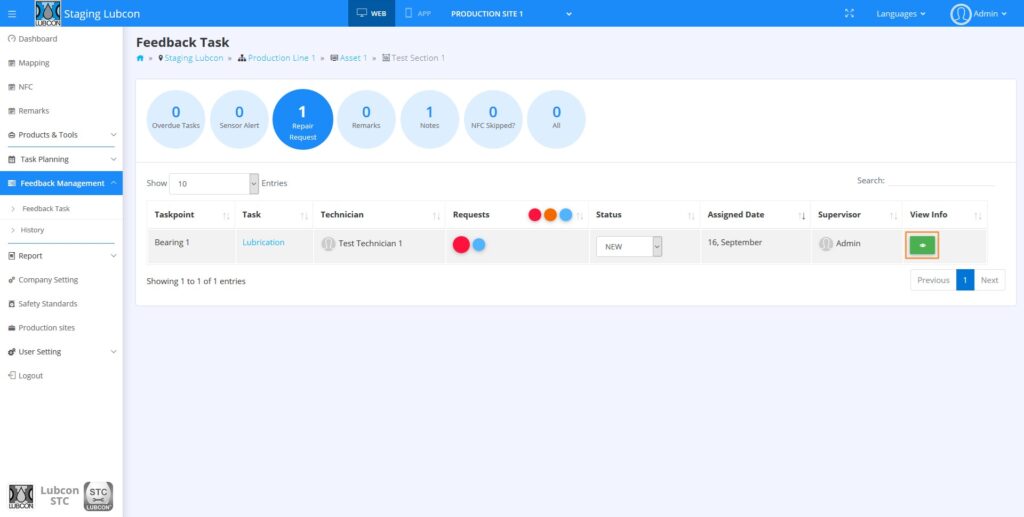
Task: Filter by Remarks circle
Action: 366,119
